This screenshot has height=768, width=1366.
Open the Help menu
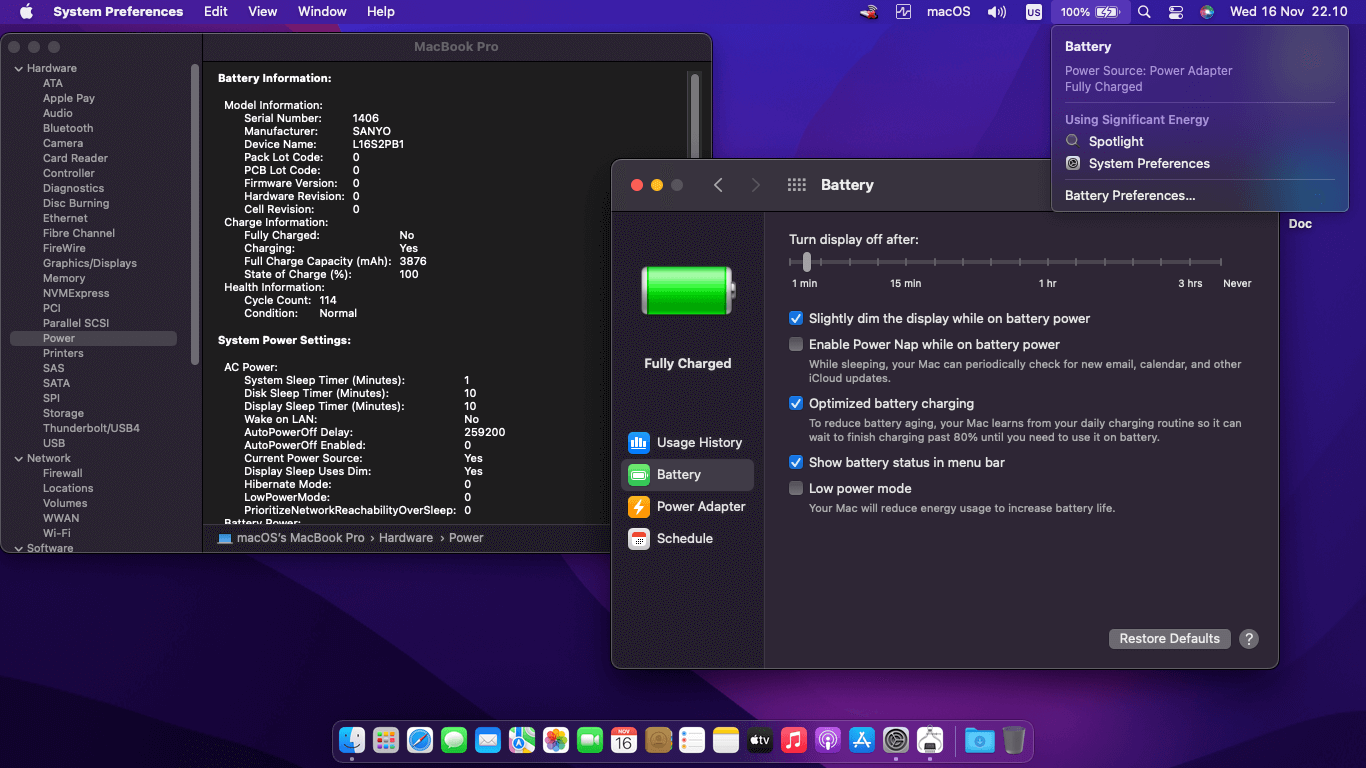click(381, 12)
